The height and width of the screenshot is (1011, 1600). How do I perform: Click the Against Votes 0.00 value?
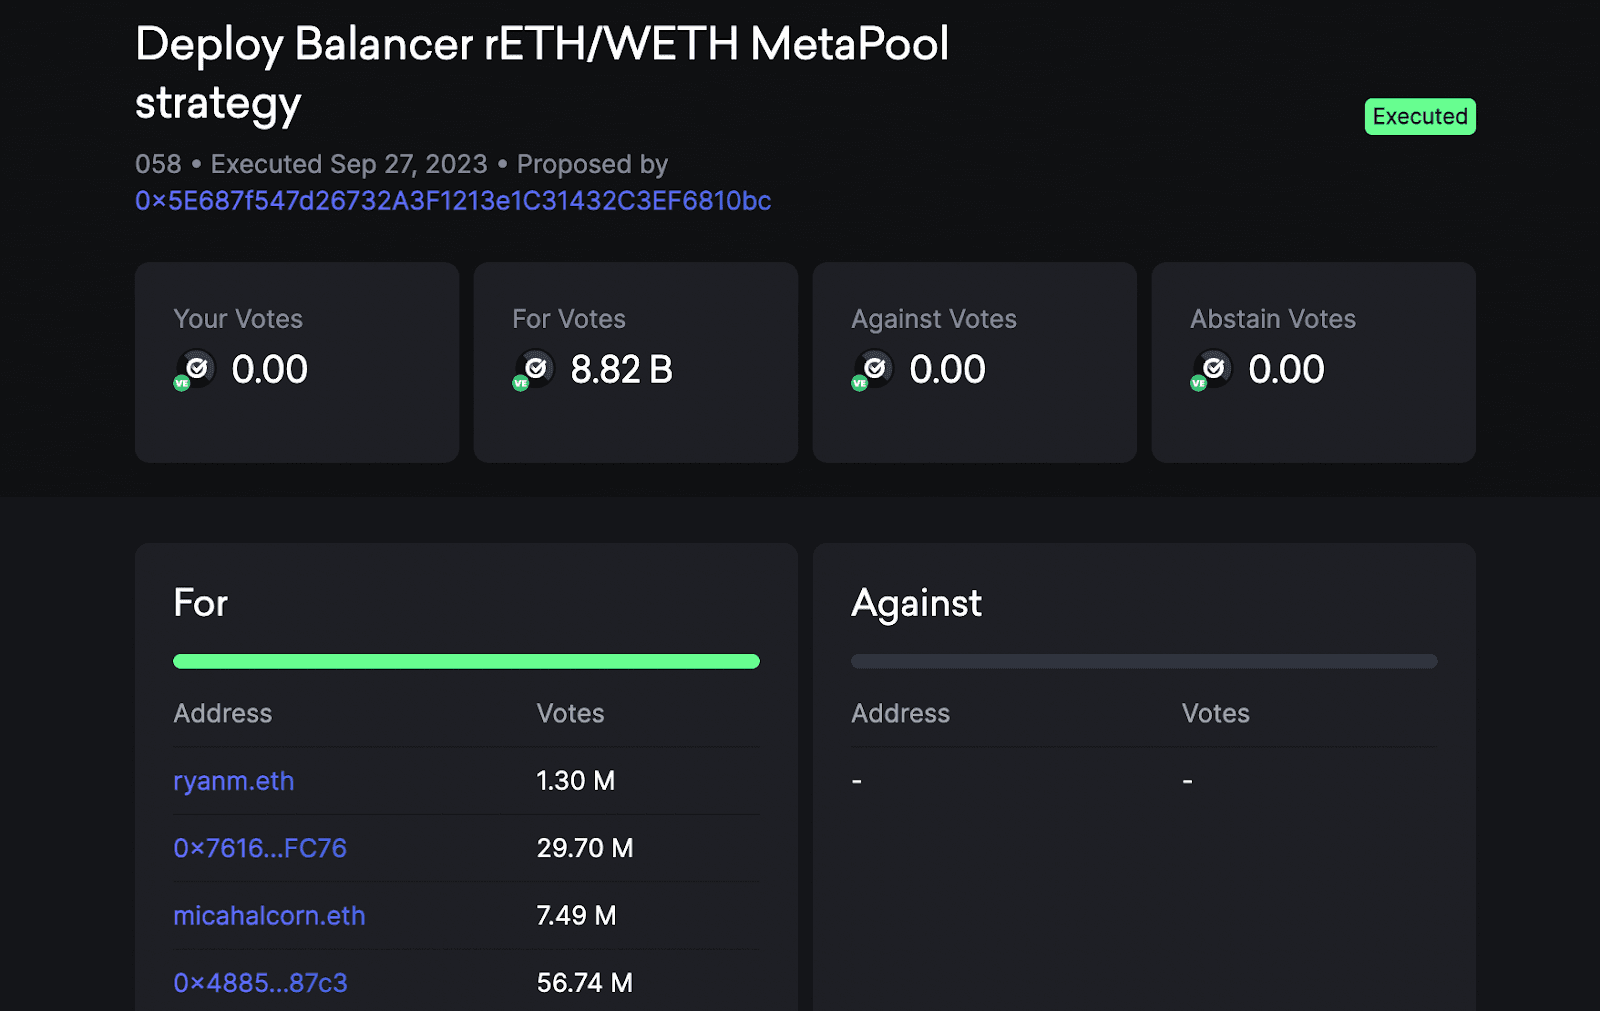coord(947,370)
